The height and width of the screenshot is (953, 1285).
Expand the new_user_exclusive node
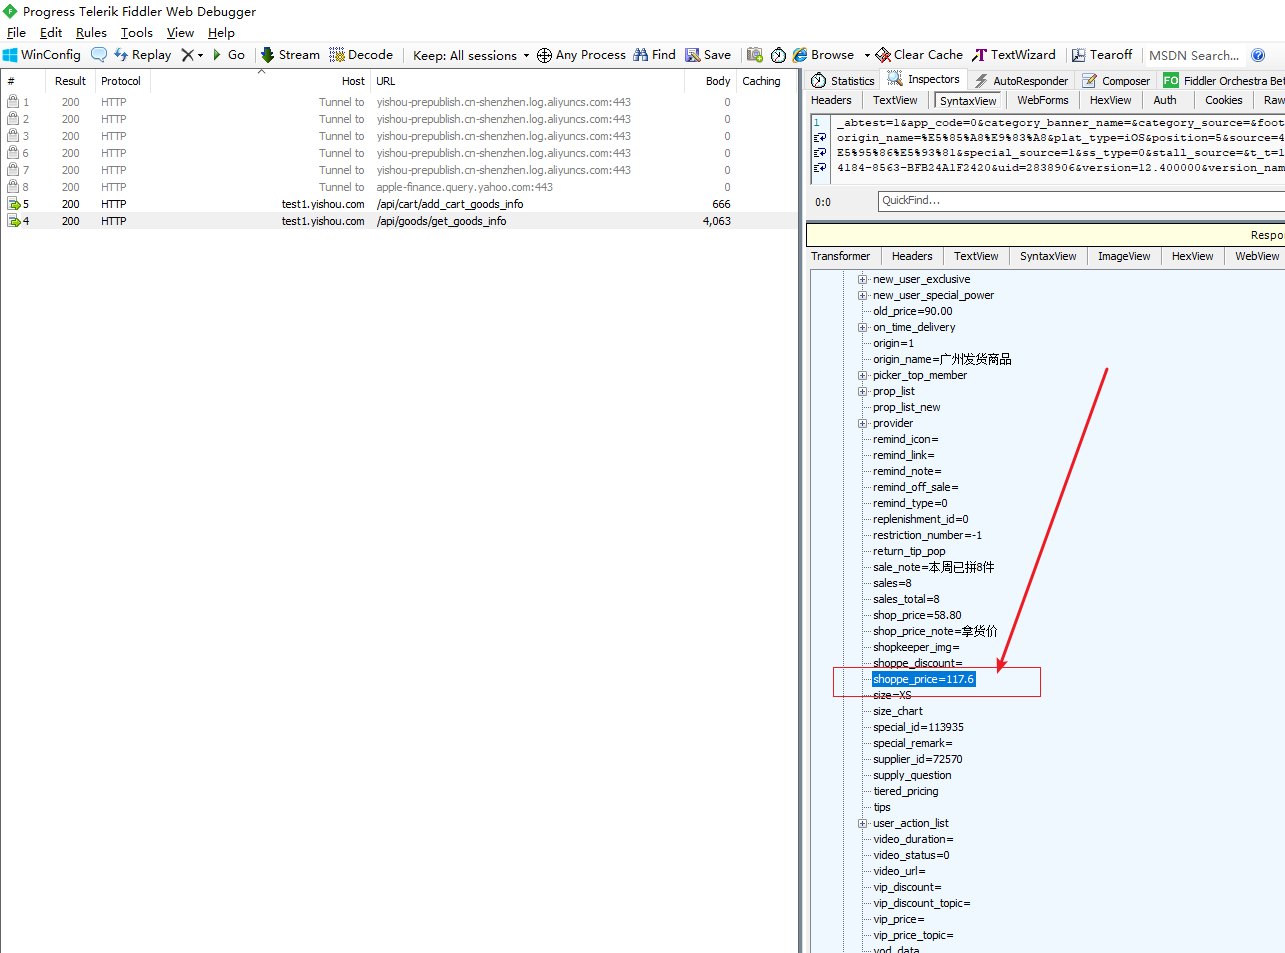(x=862, y=279)
